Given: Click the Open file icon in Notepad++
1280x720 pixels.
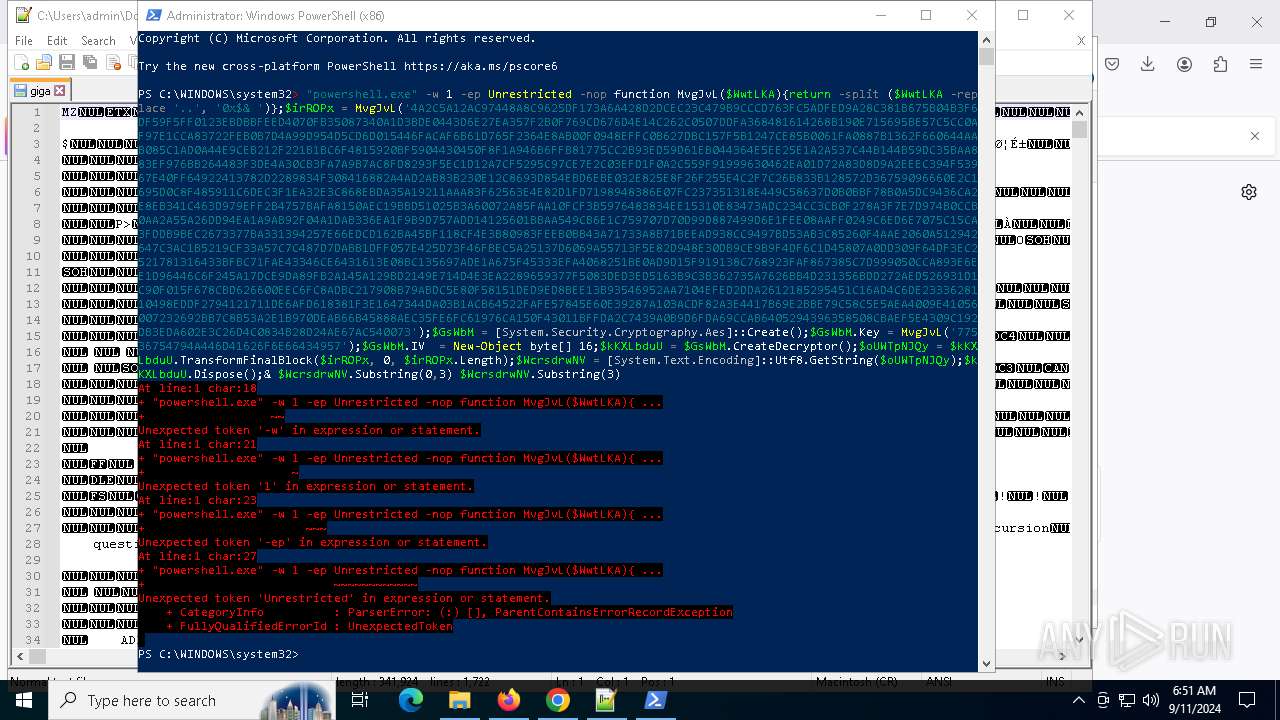Looking at the screenshot, I should pyautogui.click(x=45, y=63).
